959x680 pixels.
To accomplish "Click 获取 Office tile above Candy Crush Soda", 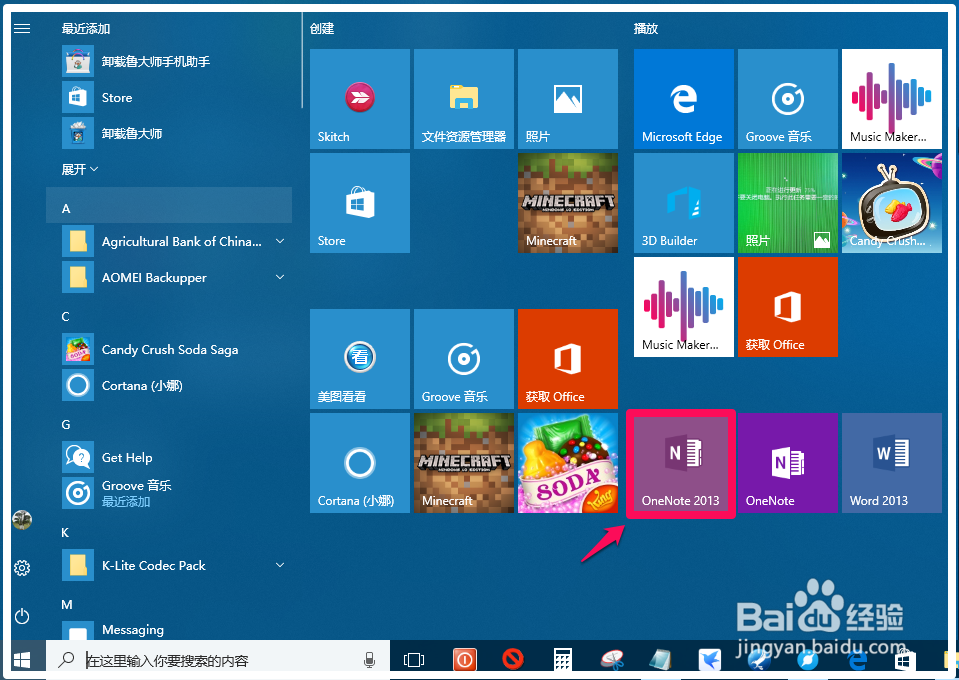I will coord(568,358).
